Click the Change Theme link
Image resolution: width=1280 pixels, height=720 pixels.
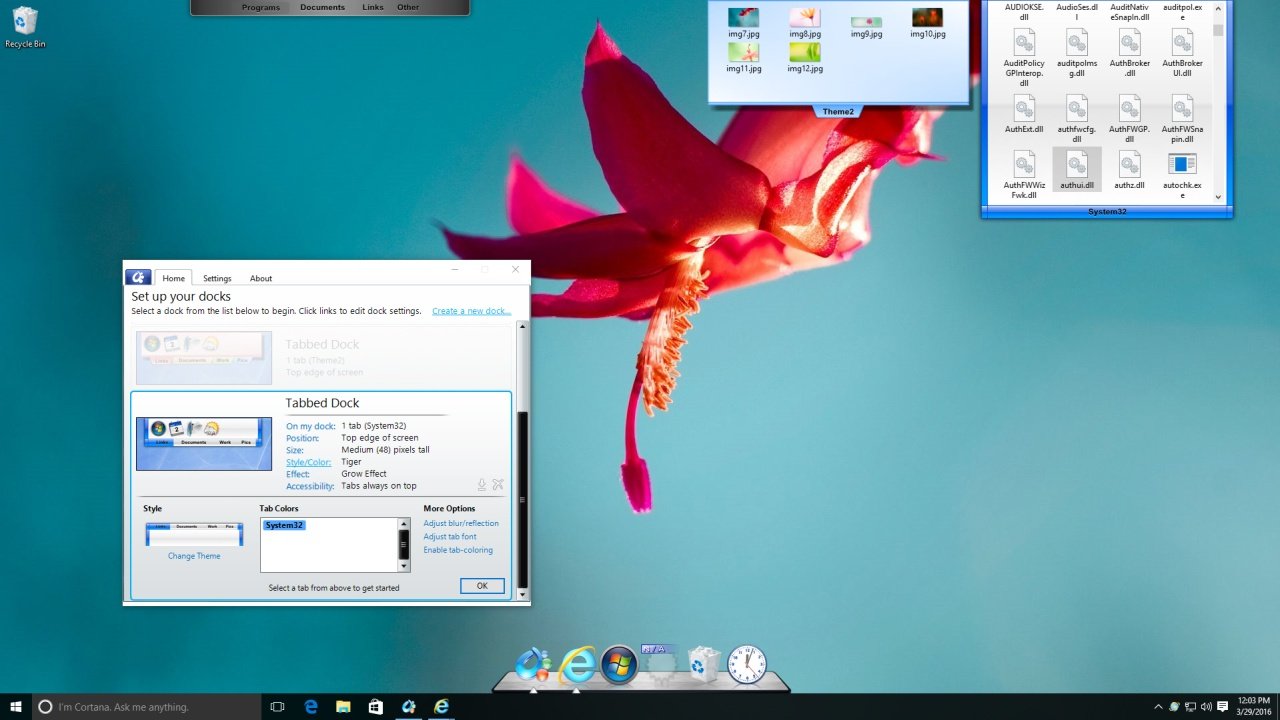point(194,556)
